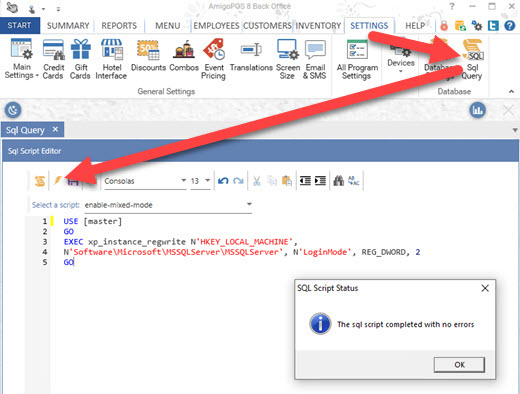Screen dimensions: 520x394
Task: Click the blue help question mark icon
Action: pos(509,26)
